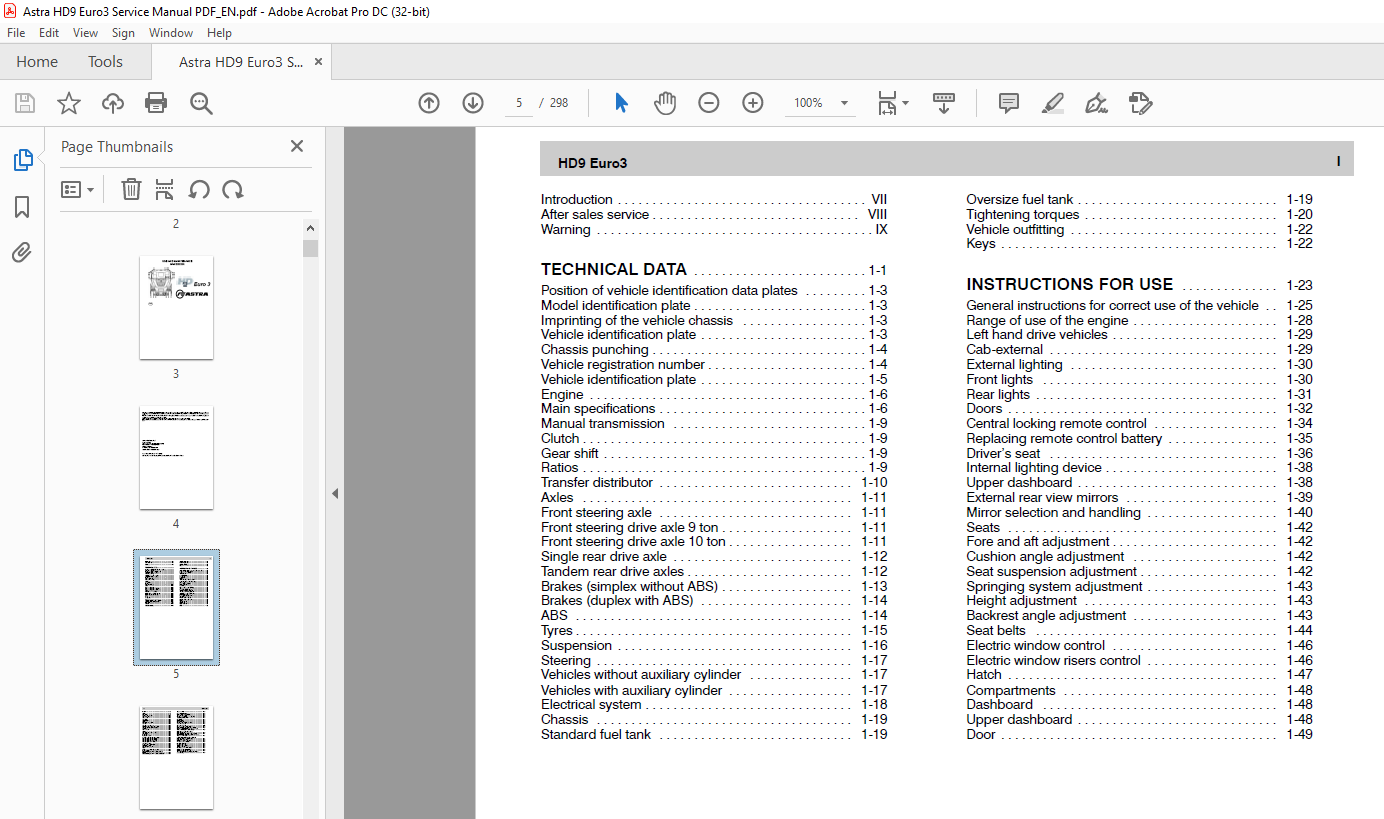The width and height of the screenshot is (1384, 819).
Task: Open the zoom level dropdown
Action: [x=845, y=103]
